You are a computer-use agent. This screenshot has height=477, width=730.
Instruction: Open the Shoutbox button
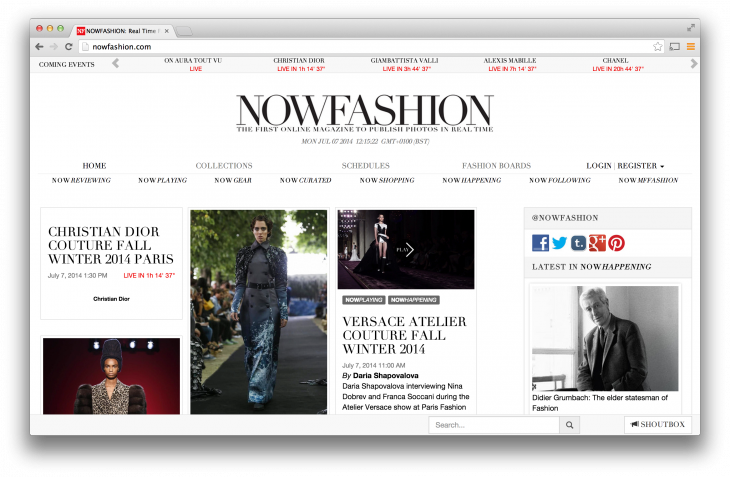click(x=657, y=425)
